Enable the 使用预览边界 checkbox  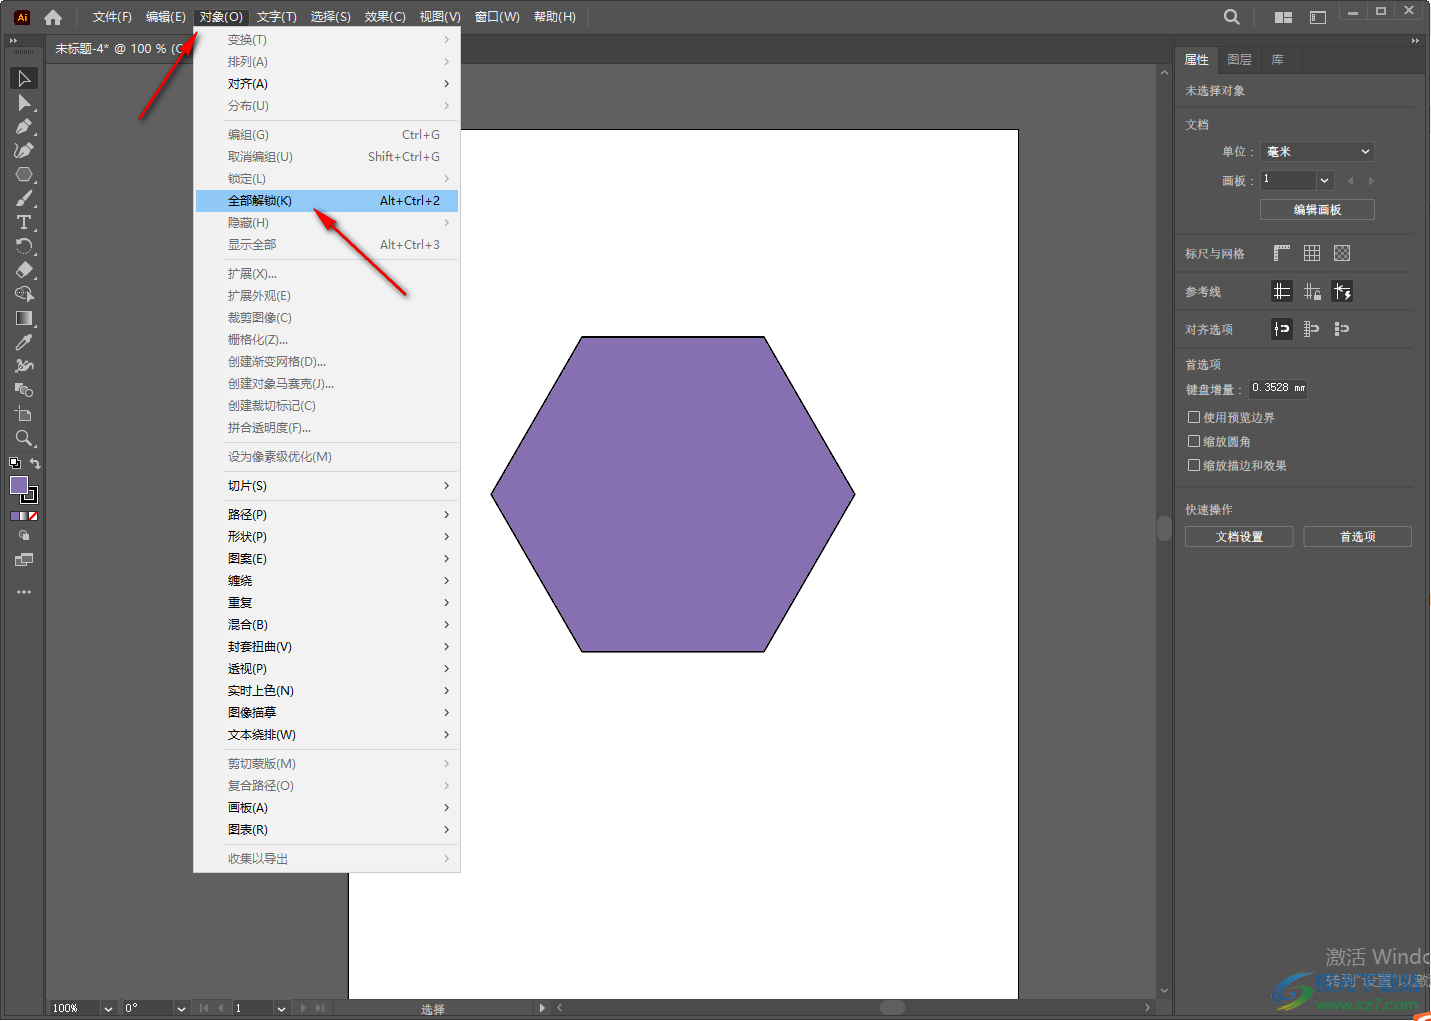pos(1194,417)
